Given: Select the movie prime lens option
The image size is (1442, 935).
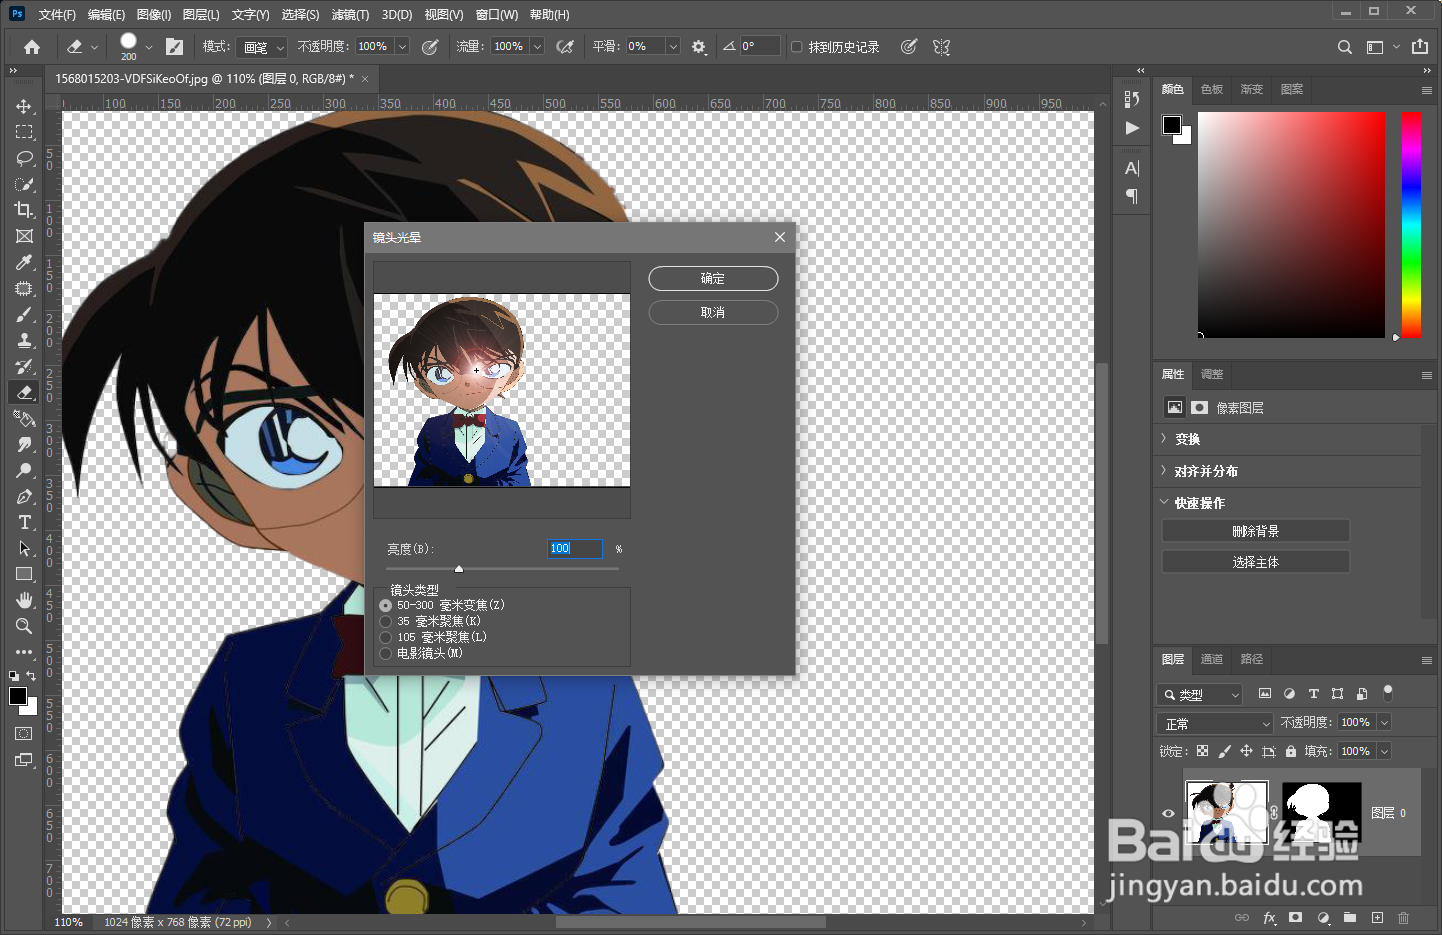Looking at the screenshot, I should tap(386, 653).
